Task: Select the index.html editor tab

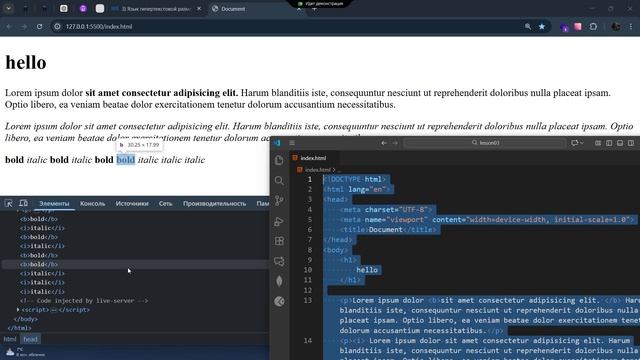Action: [313, 158]
